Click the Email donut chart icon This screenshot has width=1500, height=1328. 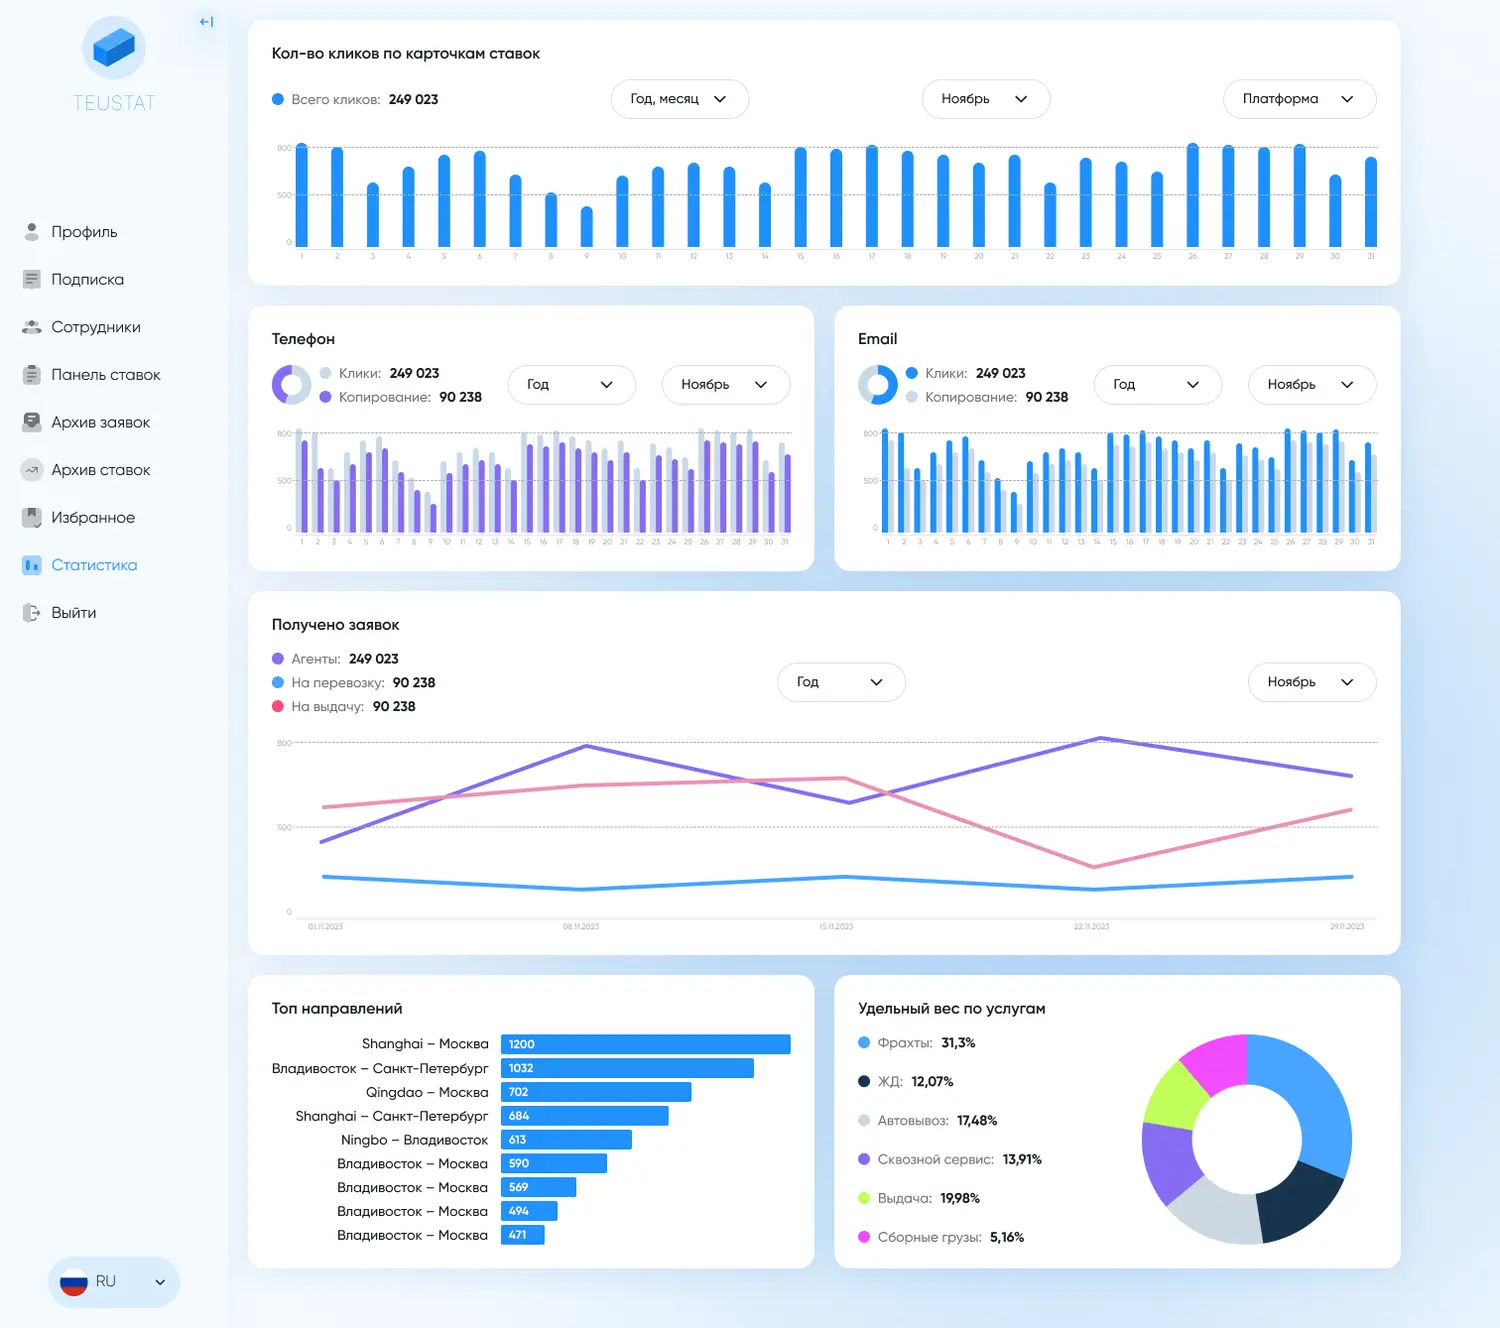(x=878, y=385)
